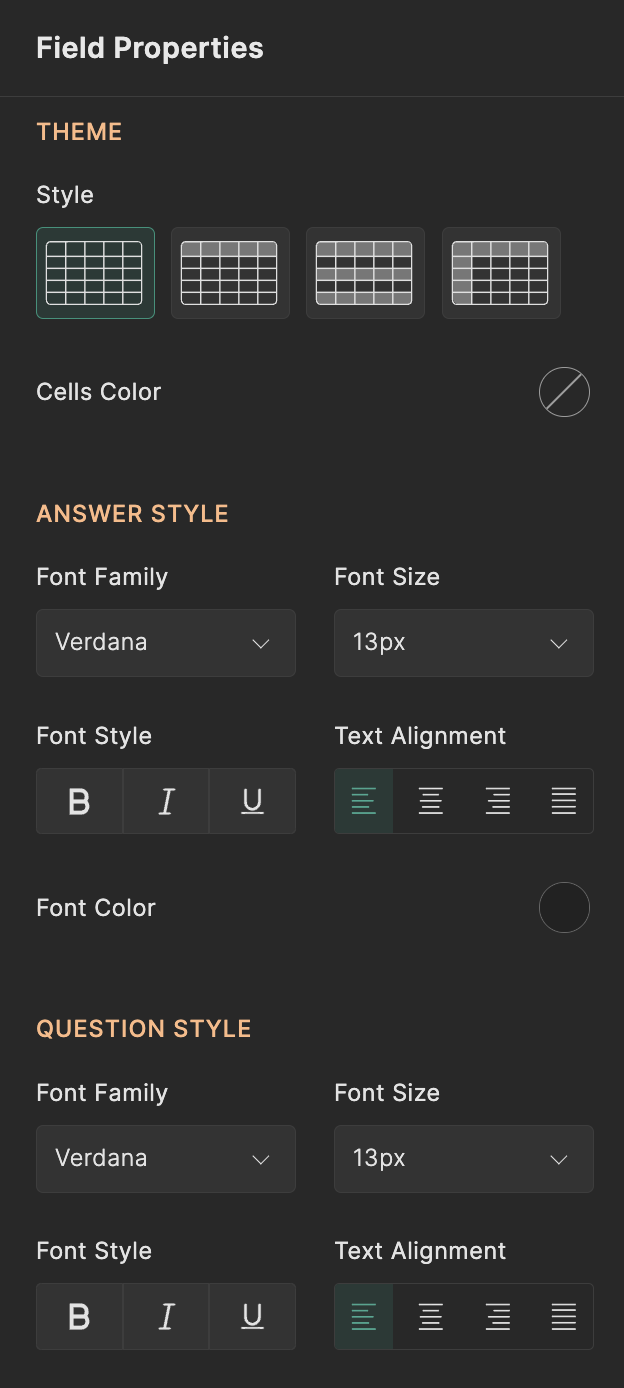
Task: Toggle bold in Answer Style
Action: click(x=80, y=801)
